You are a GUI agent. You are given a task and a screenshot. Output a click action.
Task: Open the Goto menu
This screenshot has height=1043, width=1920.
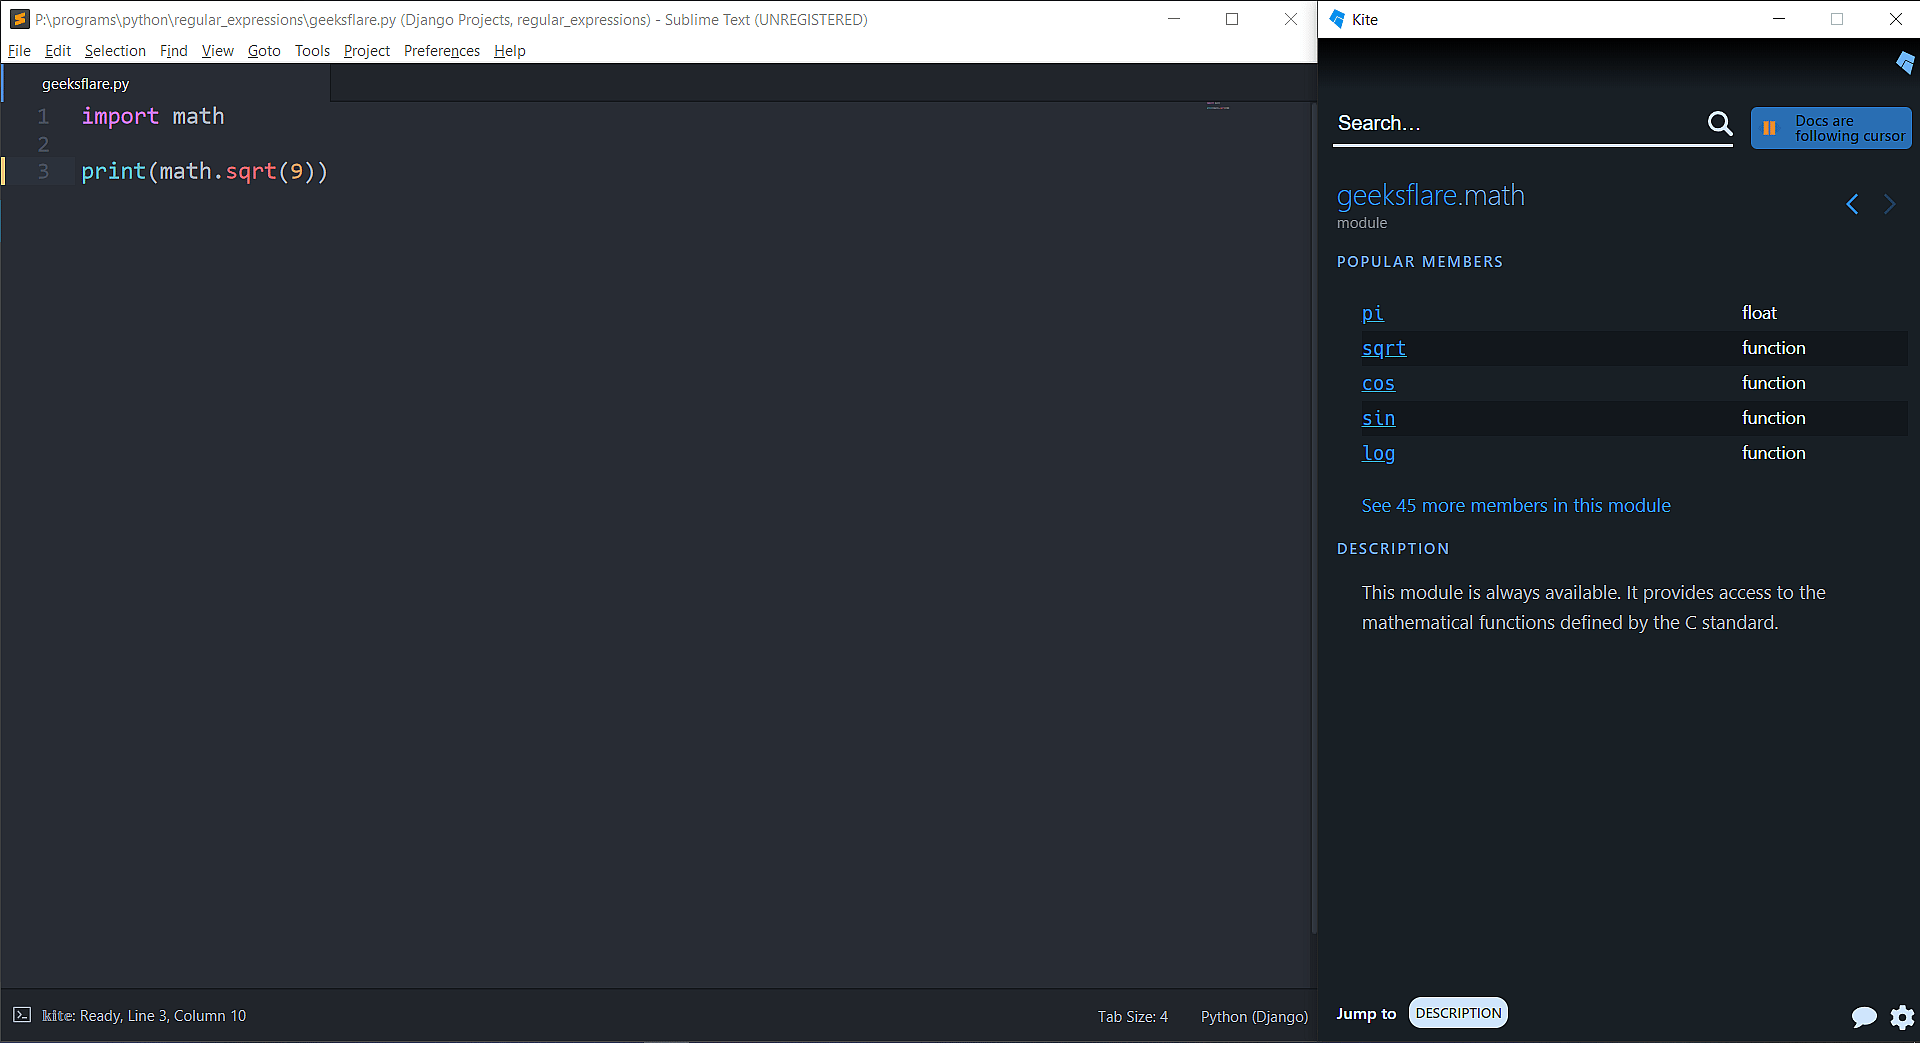click(x=264, y=51)
